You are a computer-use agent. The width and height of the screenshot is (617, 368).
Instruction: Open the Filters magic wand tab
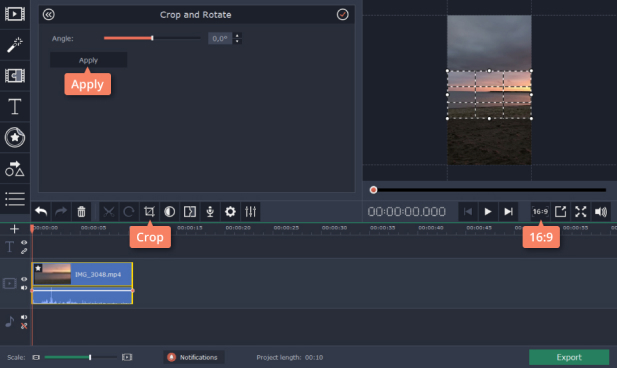pyautogui.click(x=15, y=45)
